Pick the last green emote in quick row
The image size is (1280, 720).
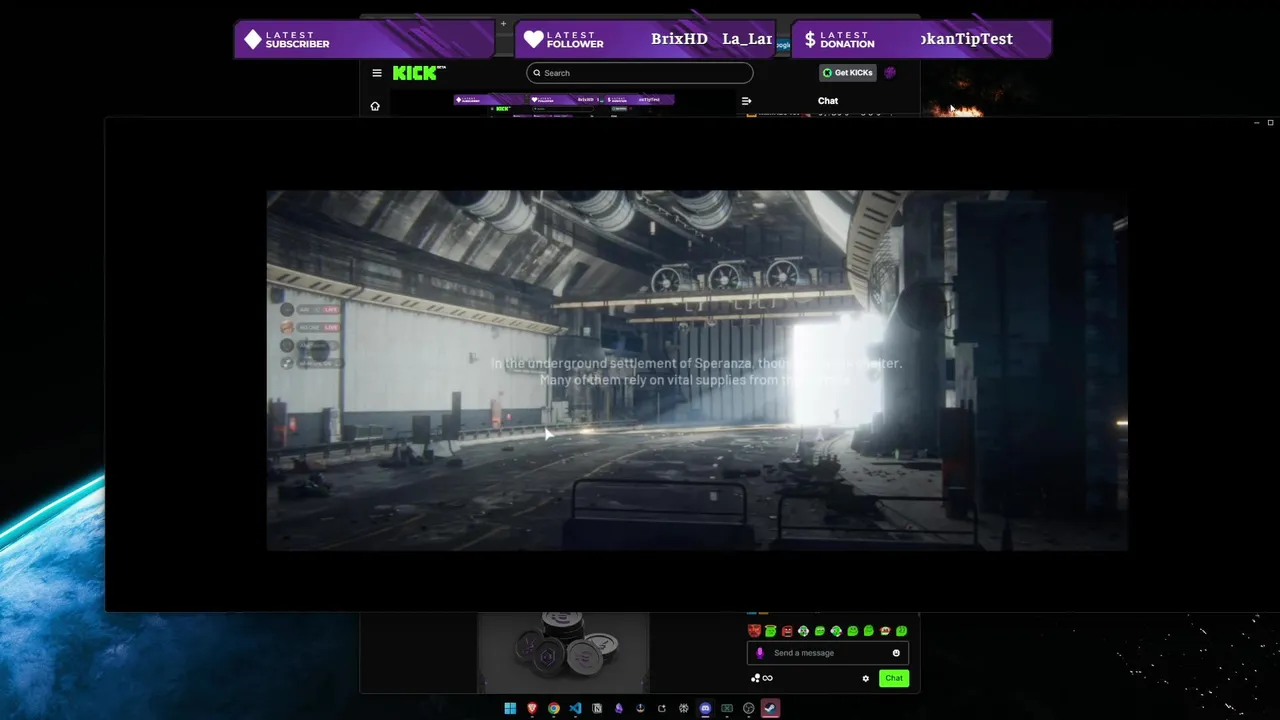(901, 631)
